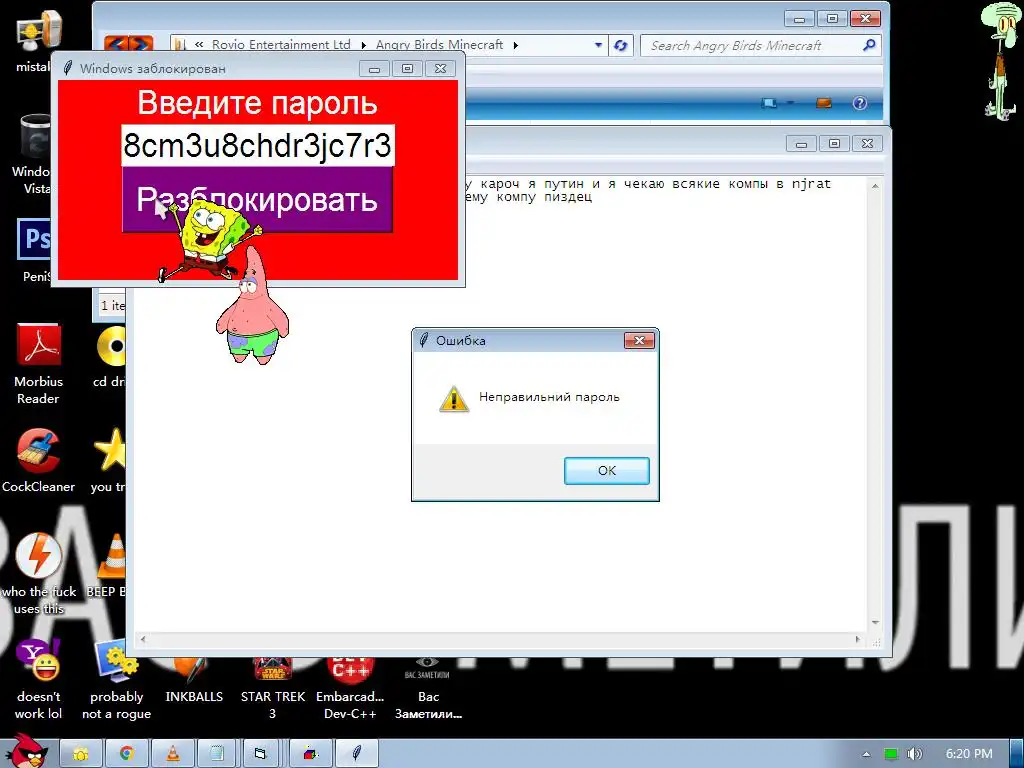The image size is (1024, 768).
Task: Change Explorer view with the views icon
Action: (x=769, y=103)
